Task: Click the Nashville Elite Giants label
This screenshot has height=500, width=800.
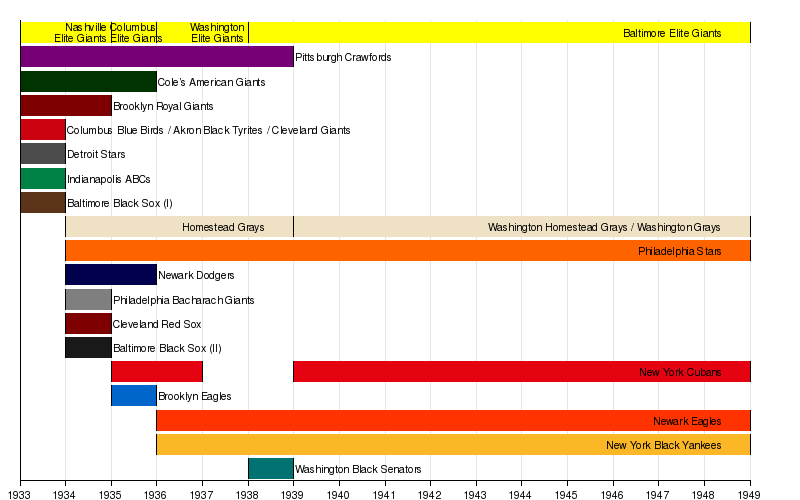Action: (80, 32)
